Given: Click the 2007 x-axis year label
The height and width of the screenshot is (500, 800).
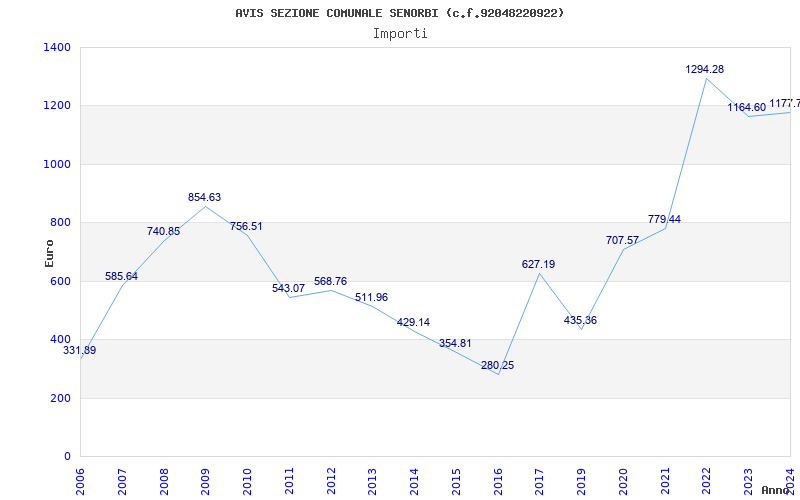Looking at the screenshot, I should (x=122, y=482).
